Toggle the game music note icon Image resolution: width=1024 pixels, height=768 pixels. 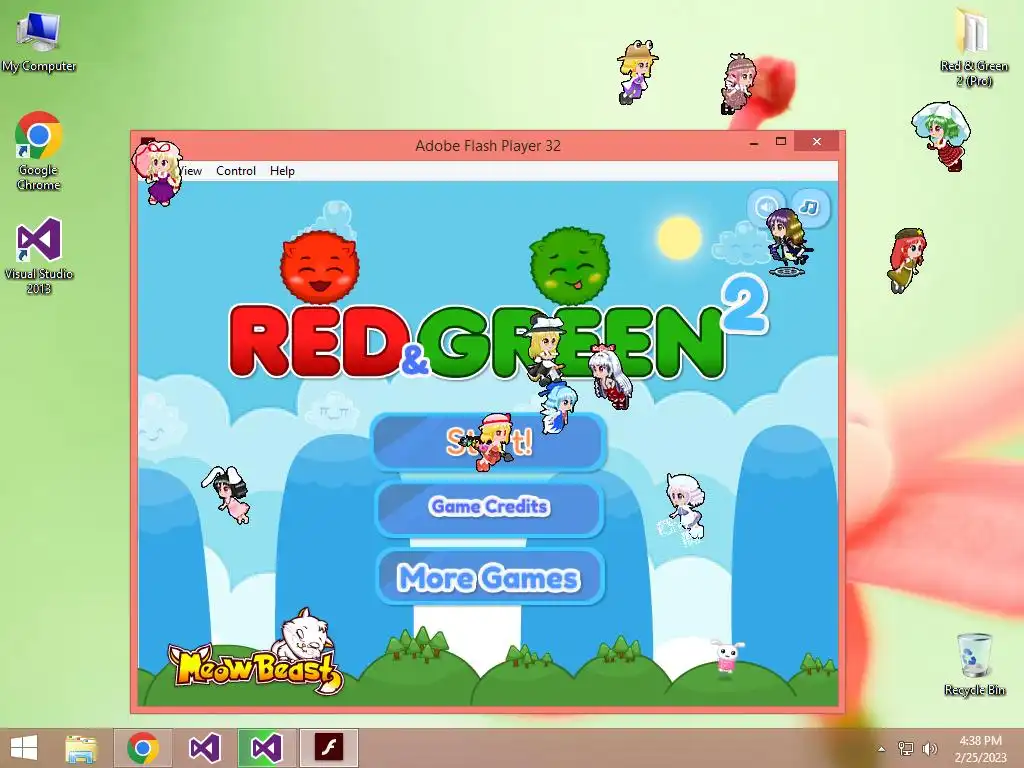tap(810, 208)
